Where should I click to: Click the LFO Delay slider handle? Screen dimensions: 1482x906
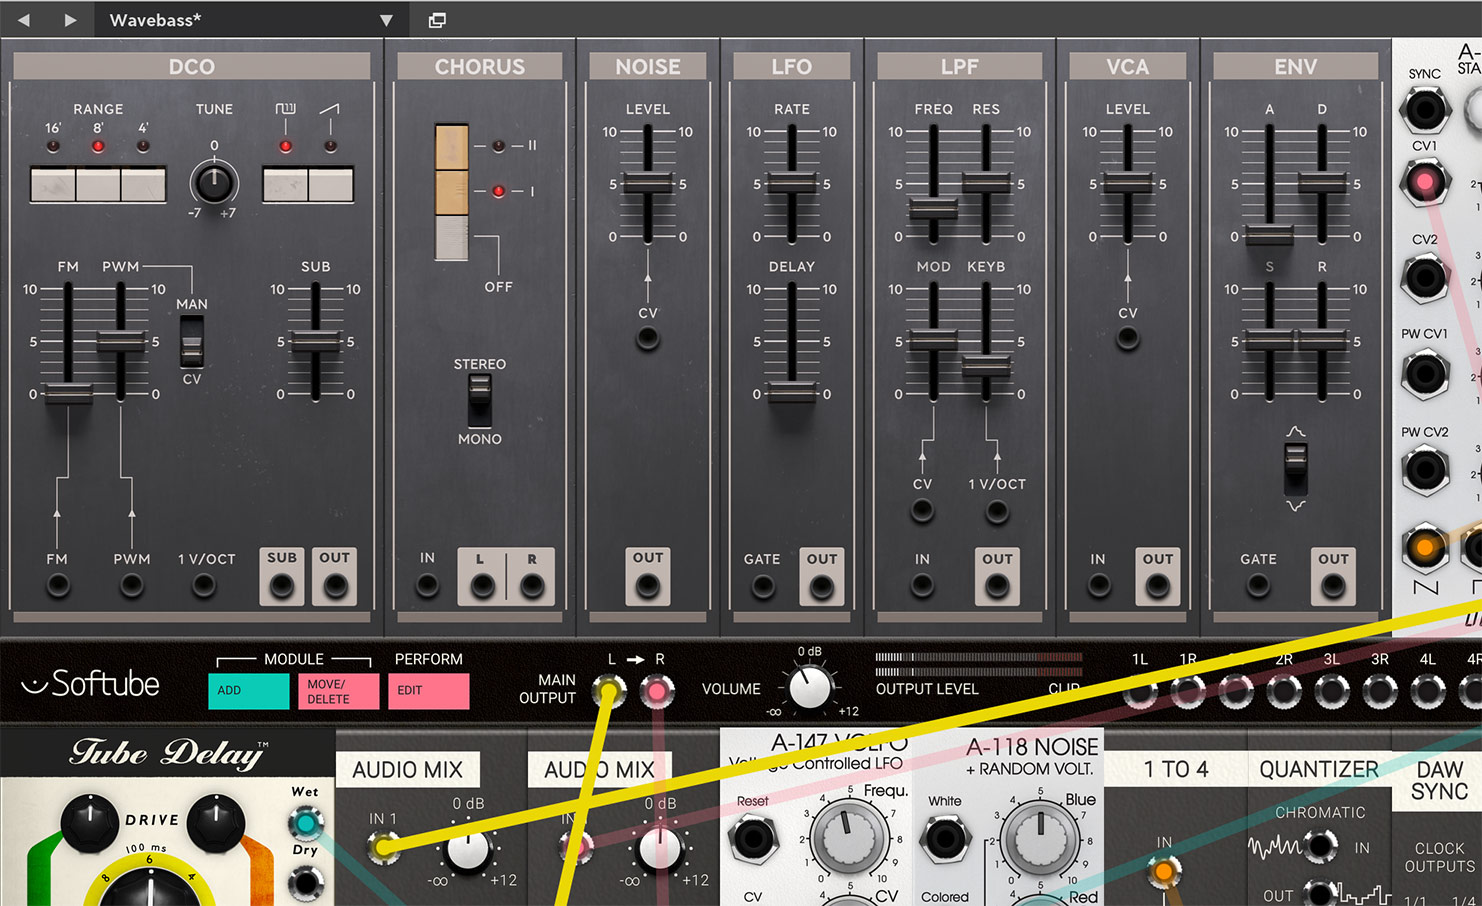(x=792, y=393)
